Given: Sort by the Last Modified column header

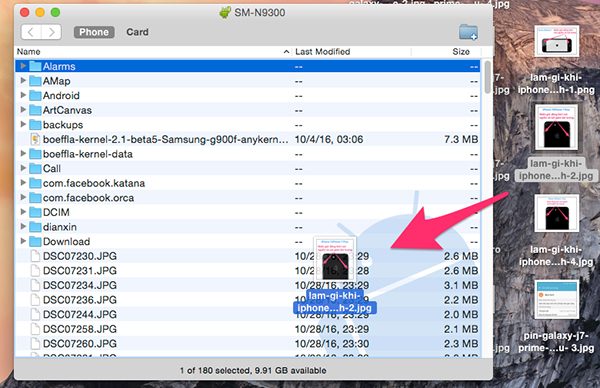Looking at the screenshot, I should click(x=351, y=52).
